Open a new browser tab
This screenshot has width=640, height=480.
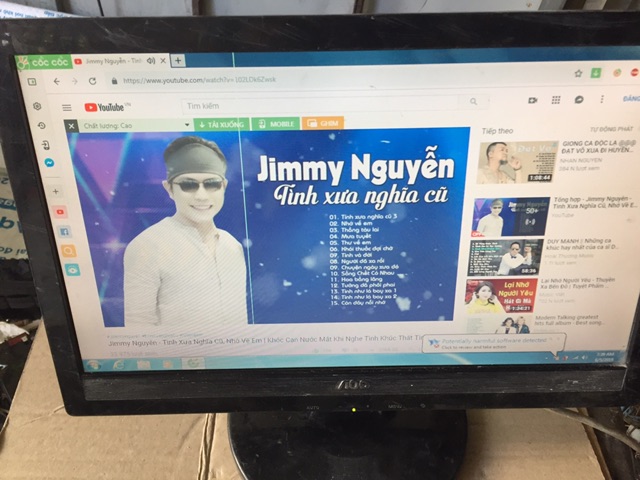point(178,61)
